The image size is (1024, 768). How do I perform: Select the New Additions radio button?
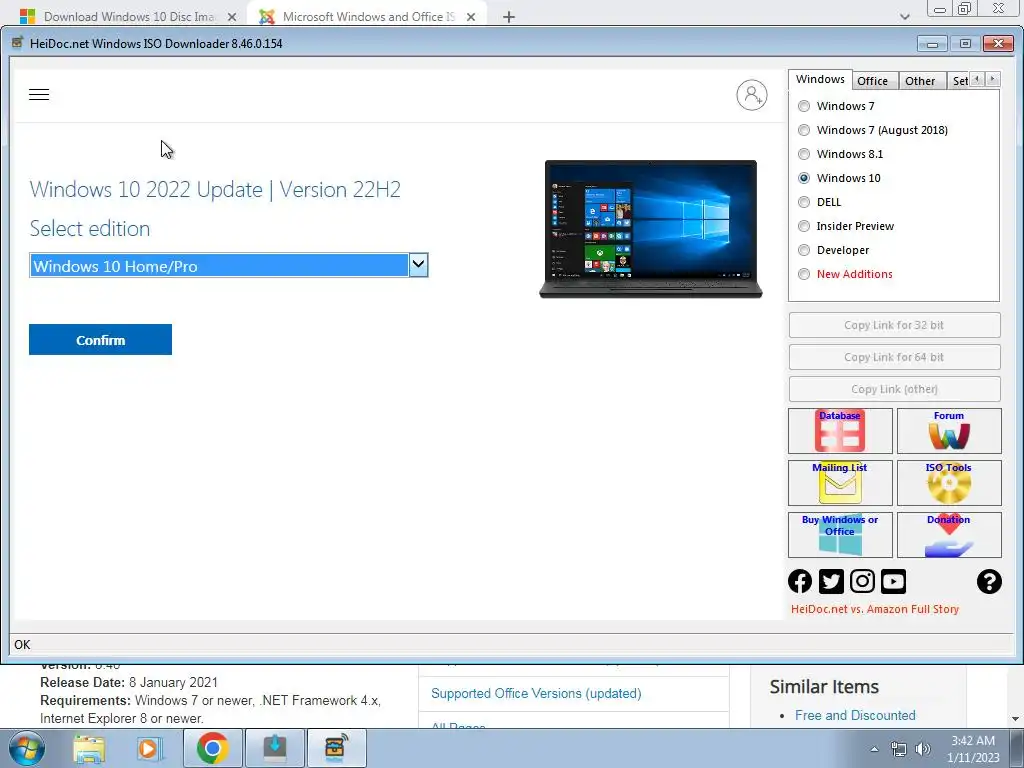(x=804, y=274)
